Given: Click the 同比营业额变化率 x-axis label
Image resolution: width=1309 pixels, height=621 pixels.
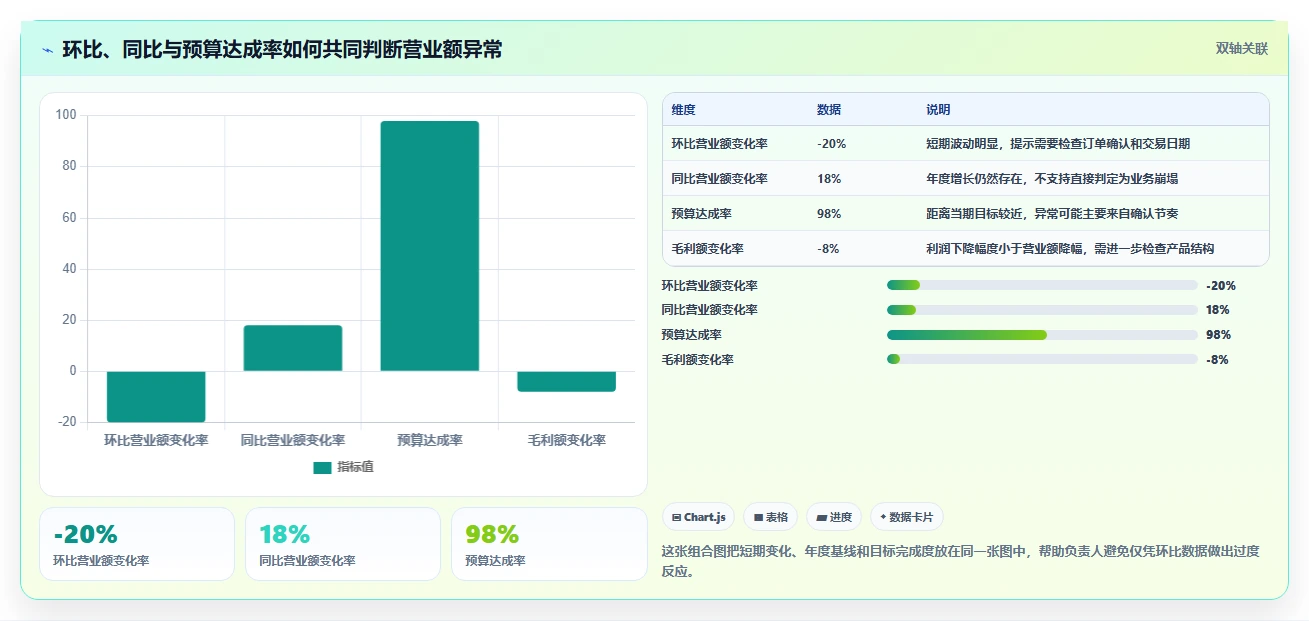Looking at the screenshot, I should (293, 440).
